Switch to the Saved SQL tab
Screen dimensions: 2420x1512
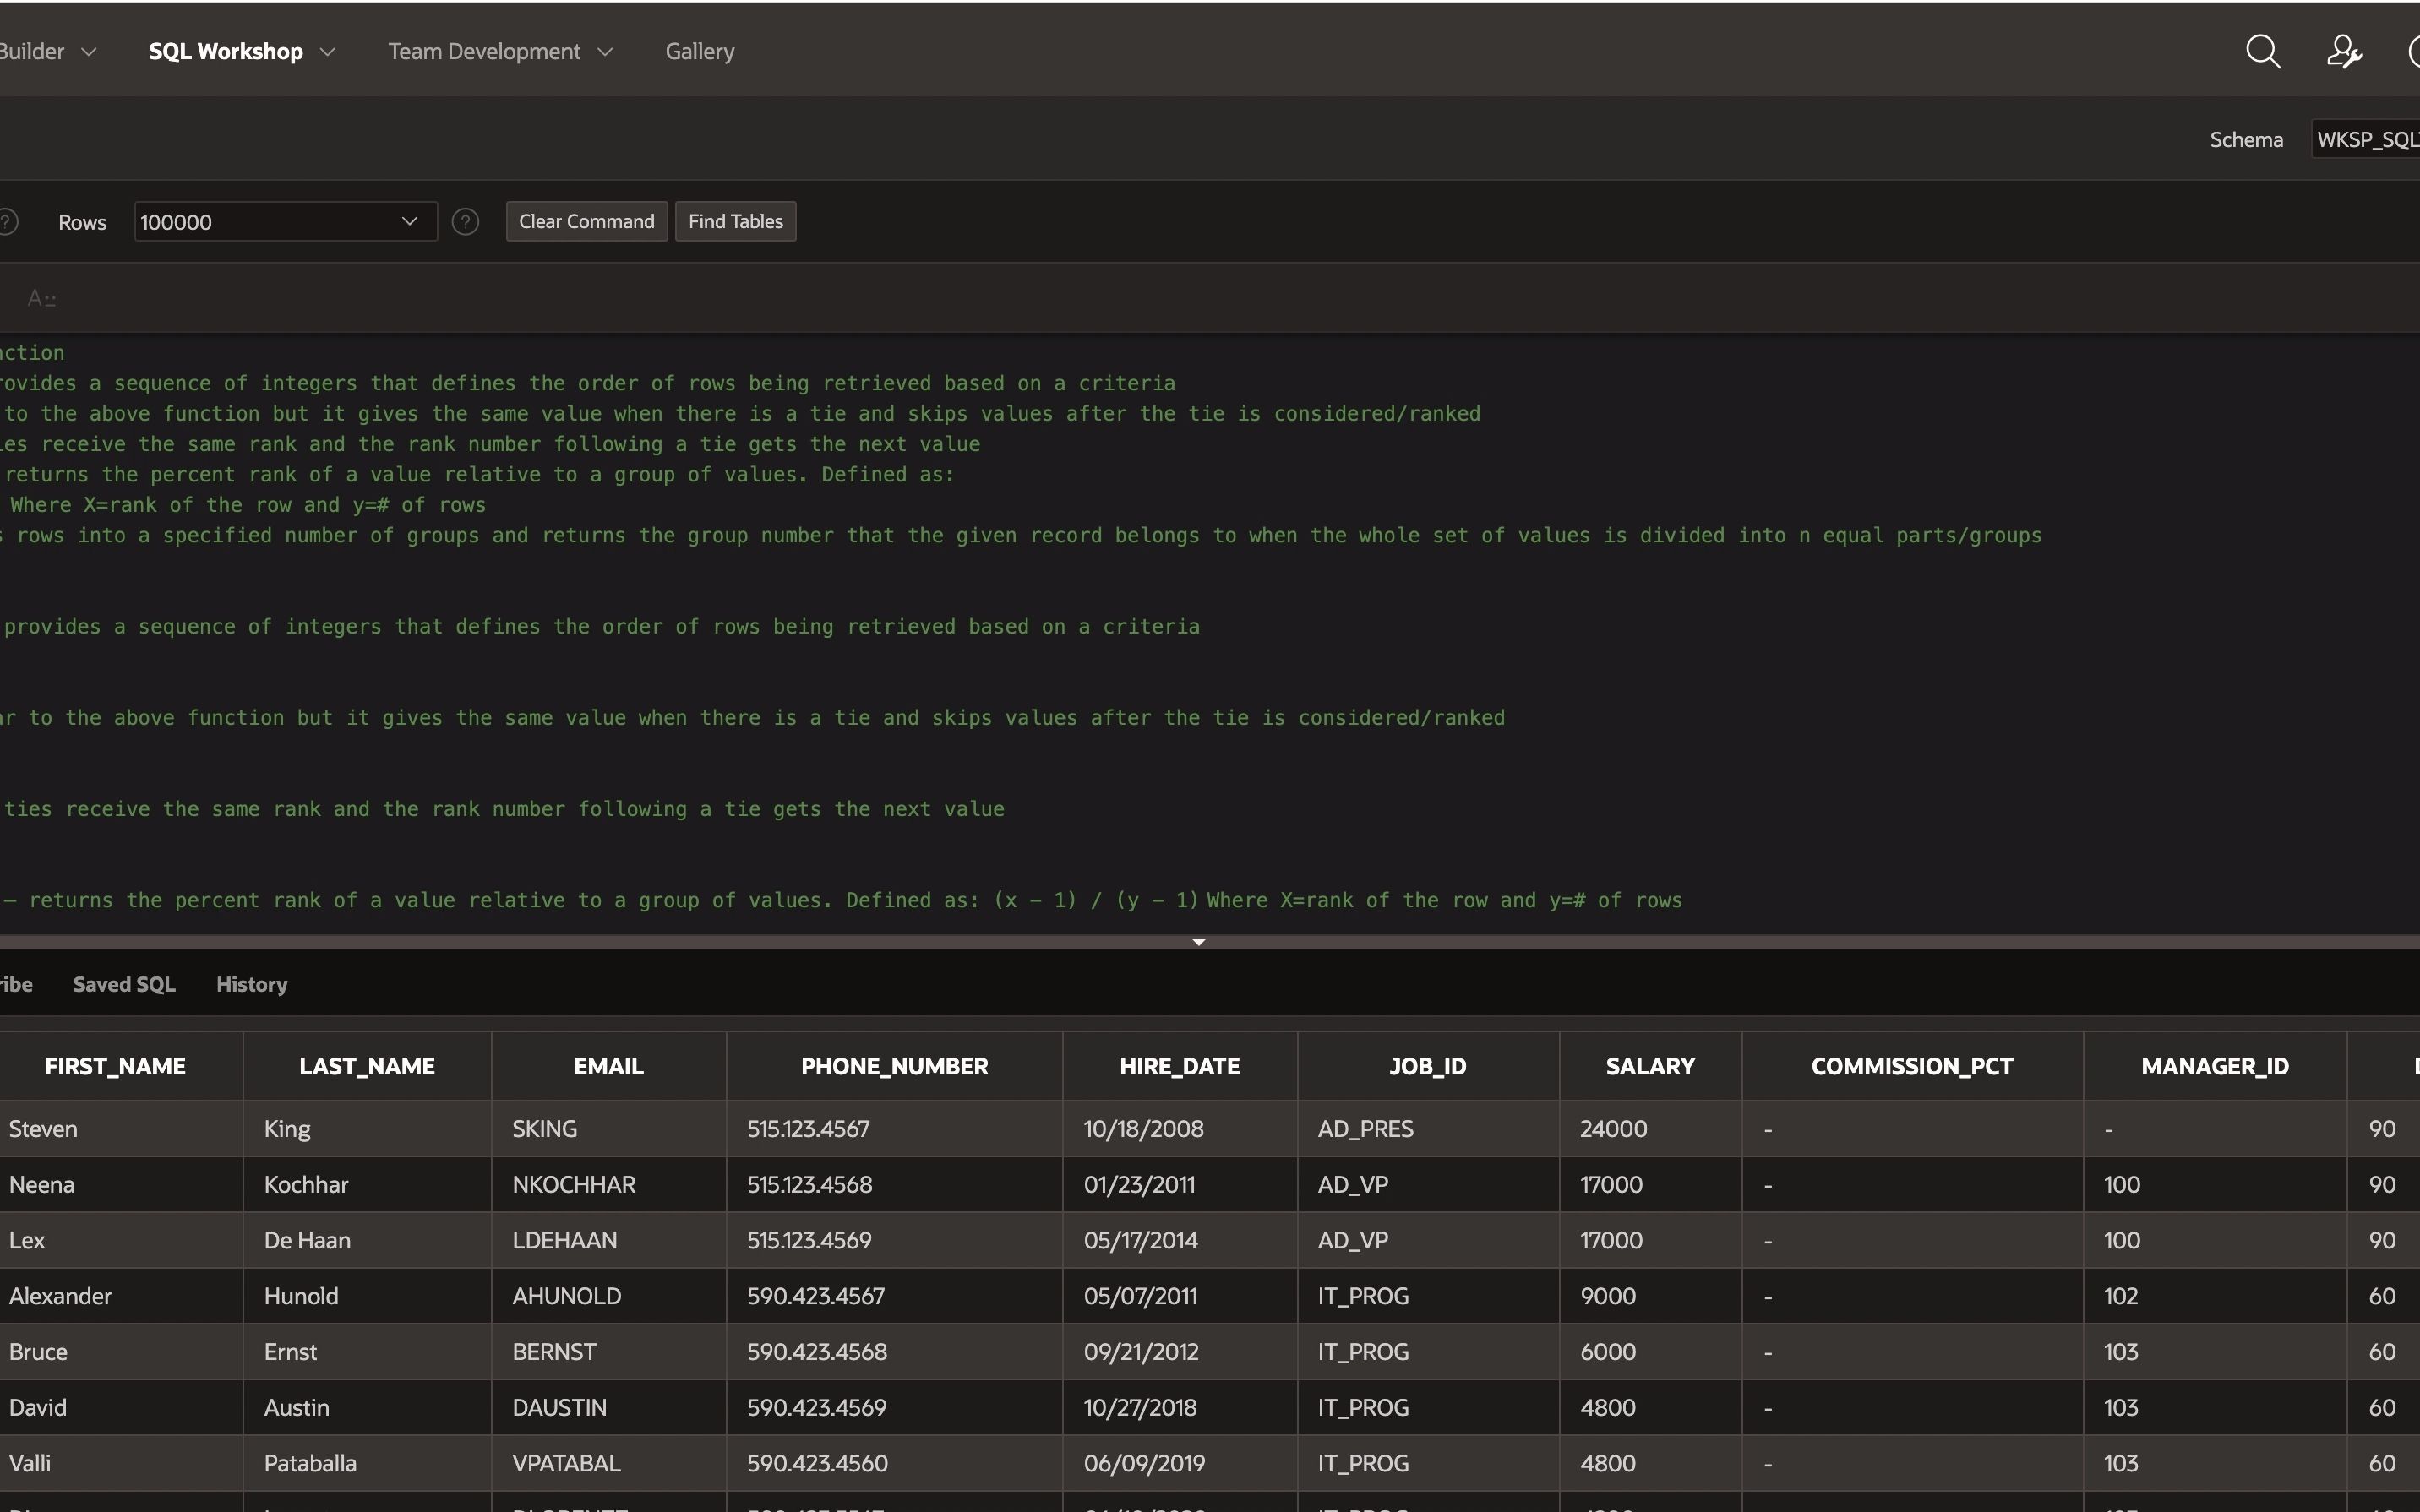tap(124, 984)
